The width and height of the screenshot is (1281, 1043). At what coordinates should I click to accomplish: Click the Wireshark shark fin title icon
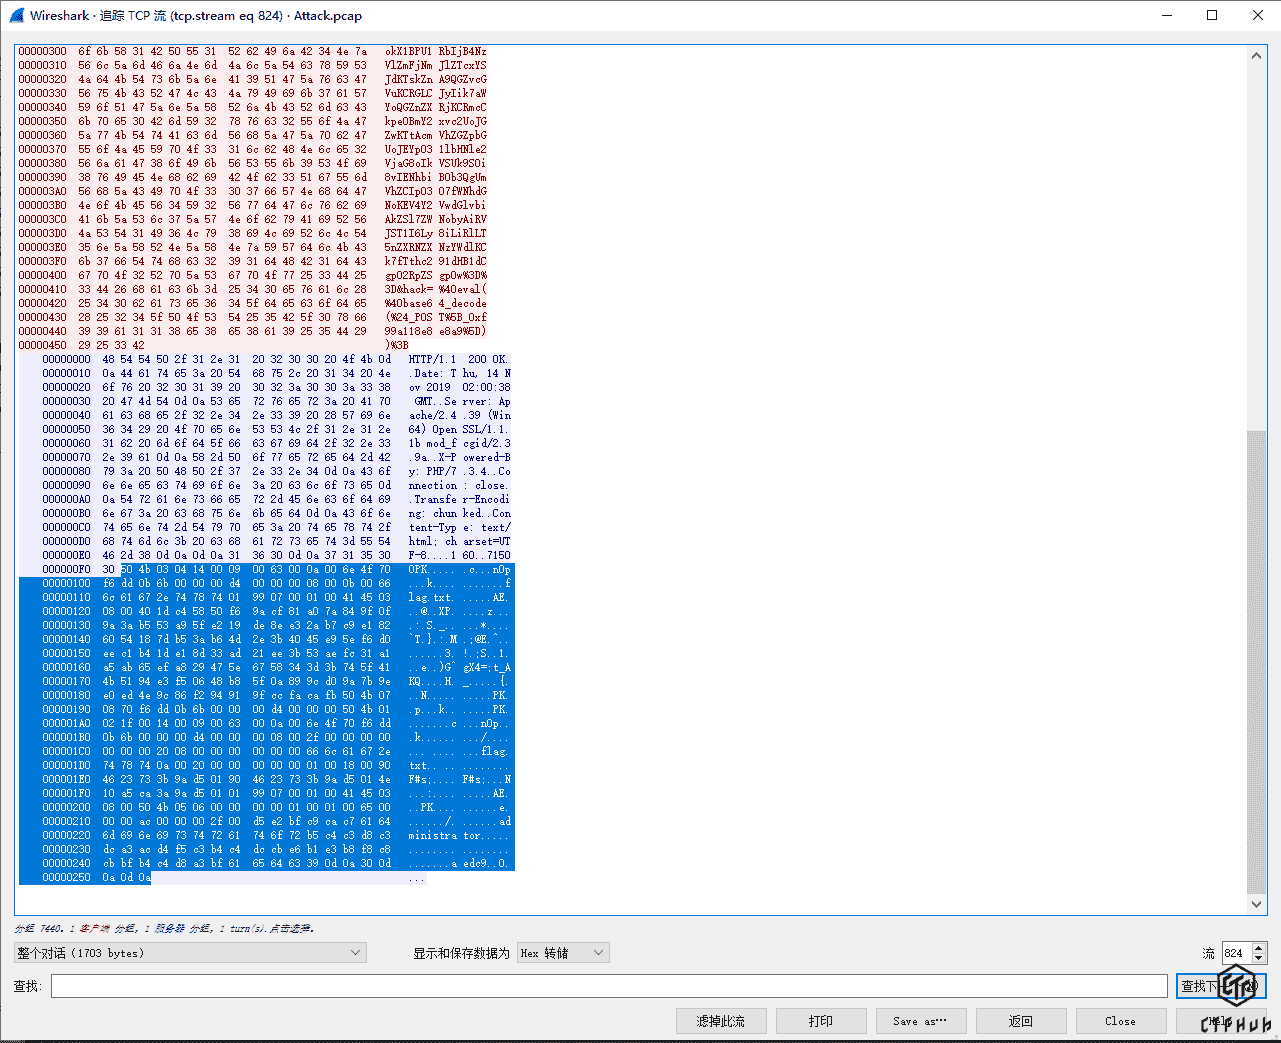coord(16,15)
